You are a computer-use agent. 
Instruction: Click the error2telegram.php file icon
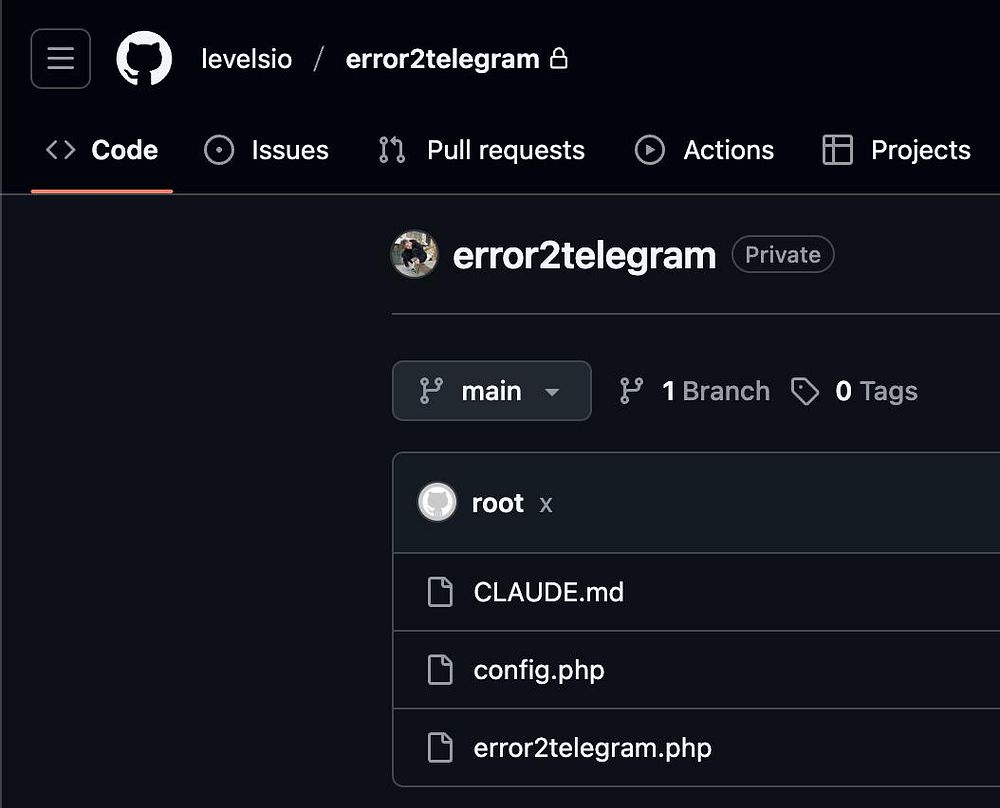click(440, 748)
